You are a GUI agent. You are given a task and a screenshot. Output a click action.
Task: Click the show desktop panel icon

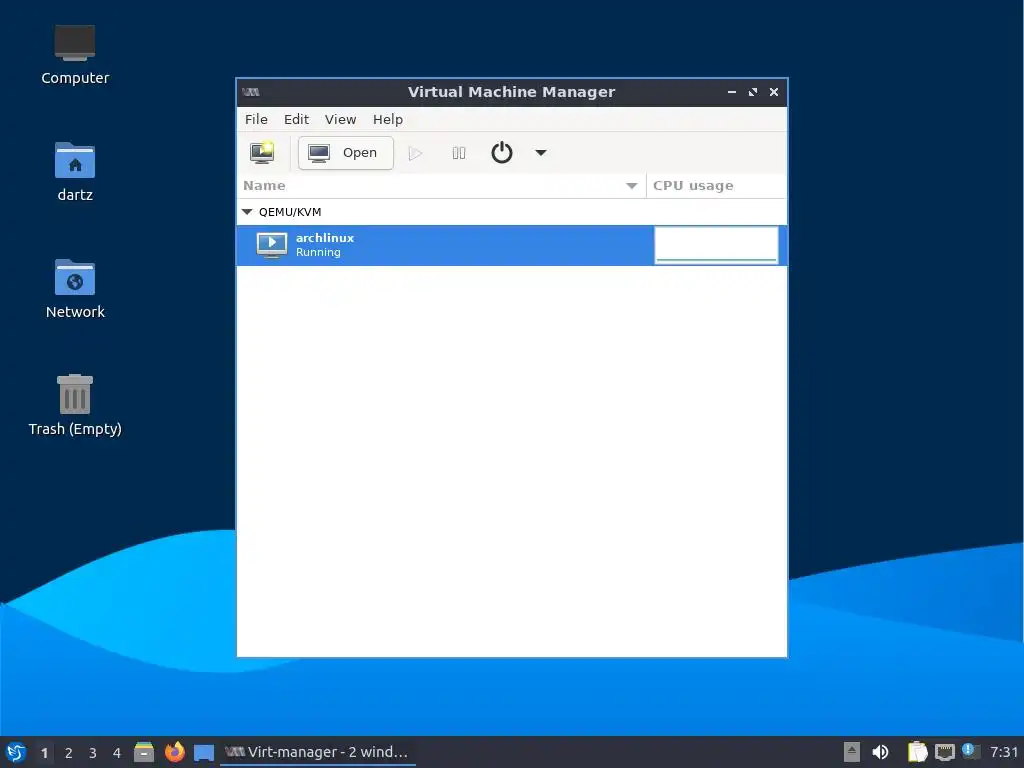pos(204,752)
